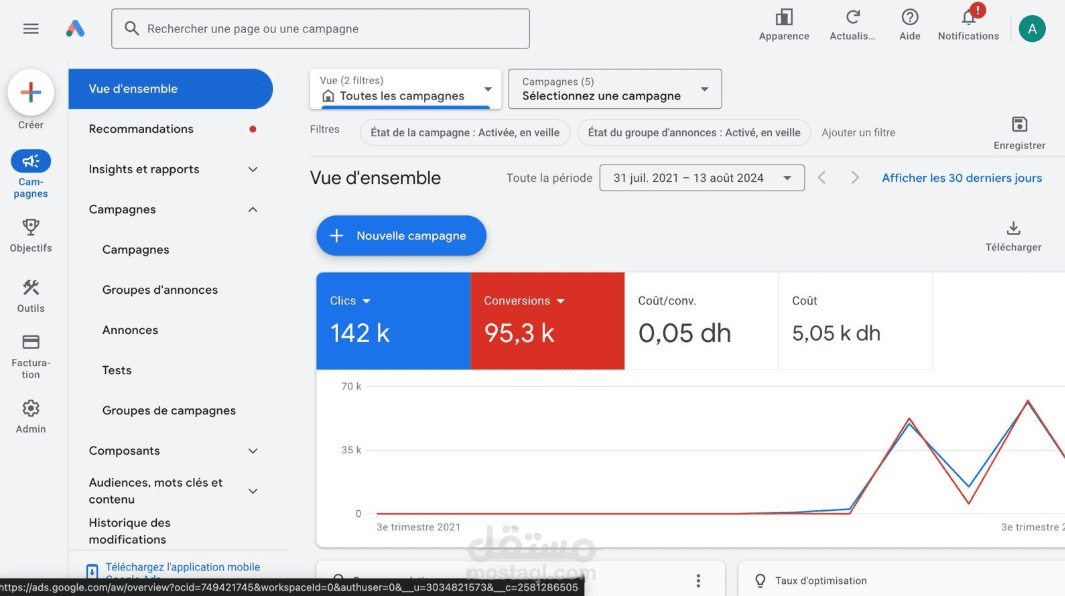The height and width of the screenshot is (596, 1065).
Task: Open Groupes d'annonces
Action: tap(160, 290)
